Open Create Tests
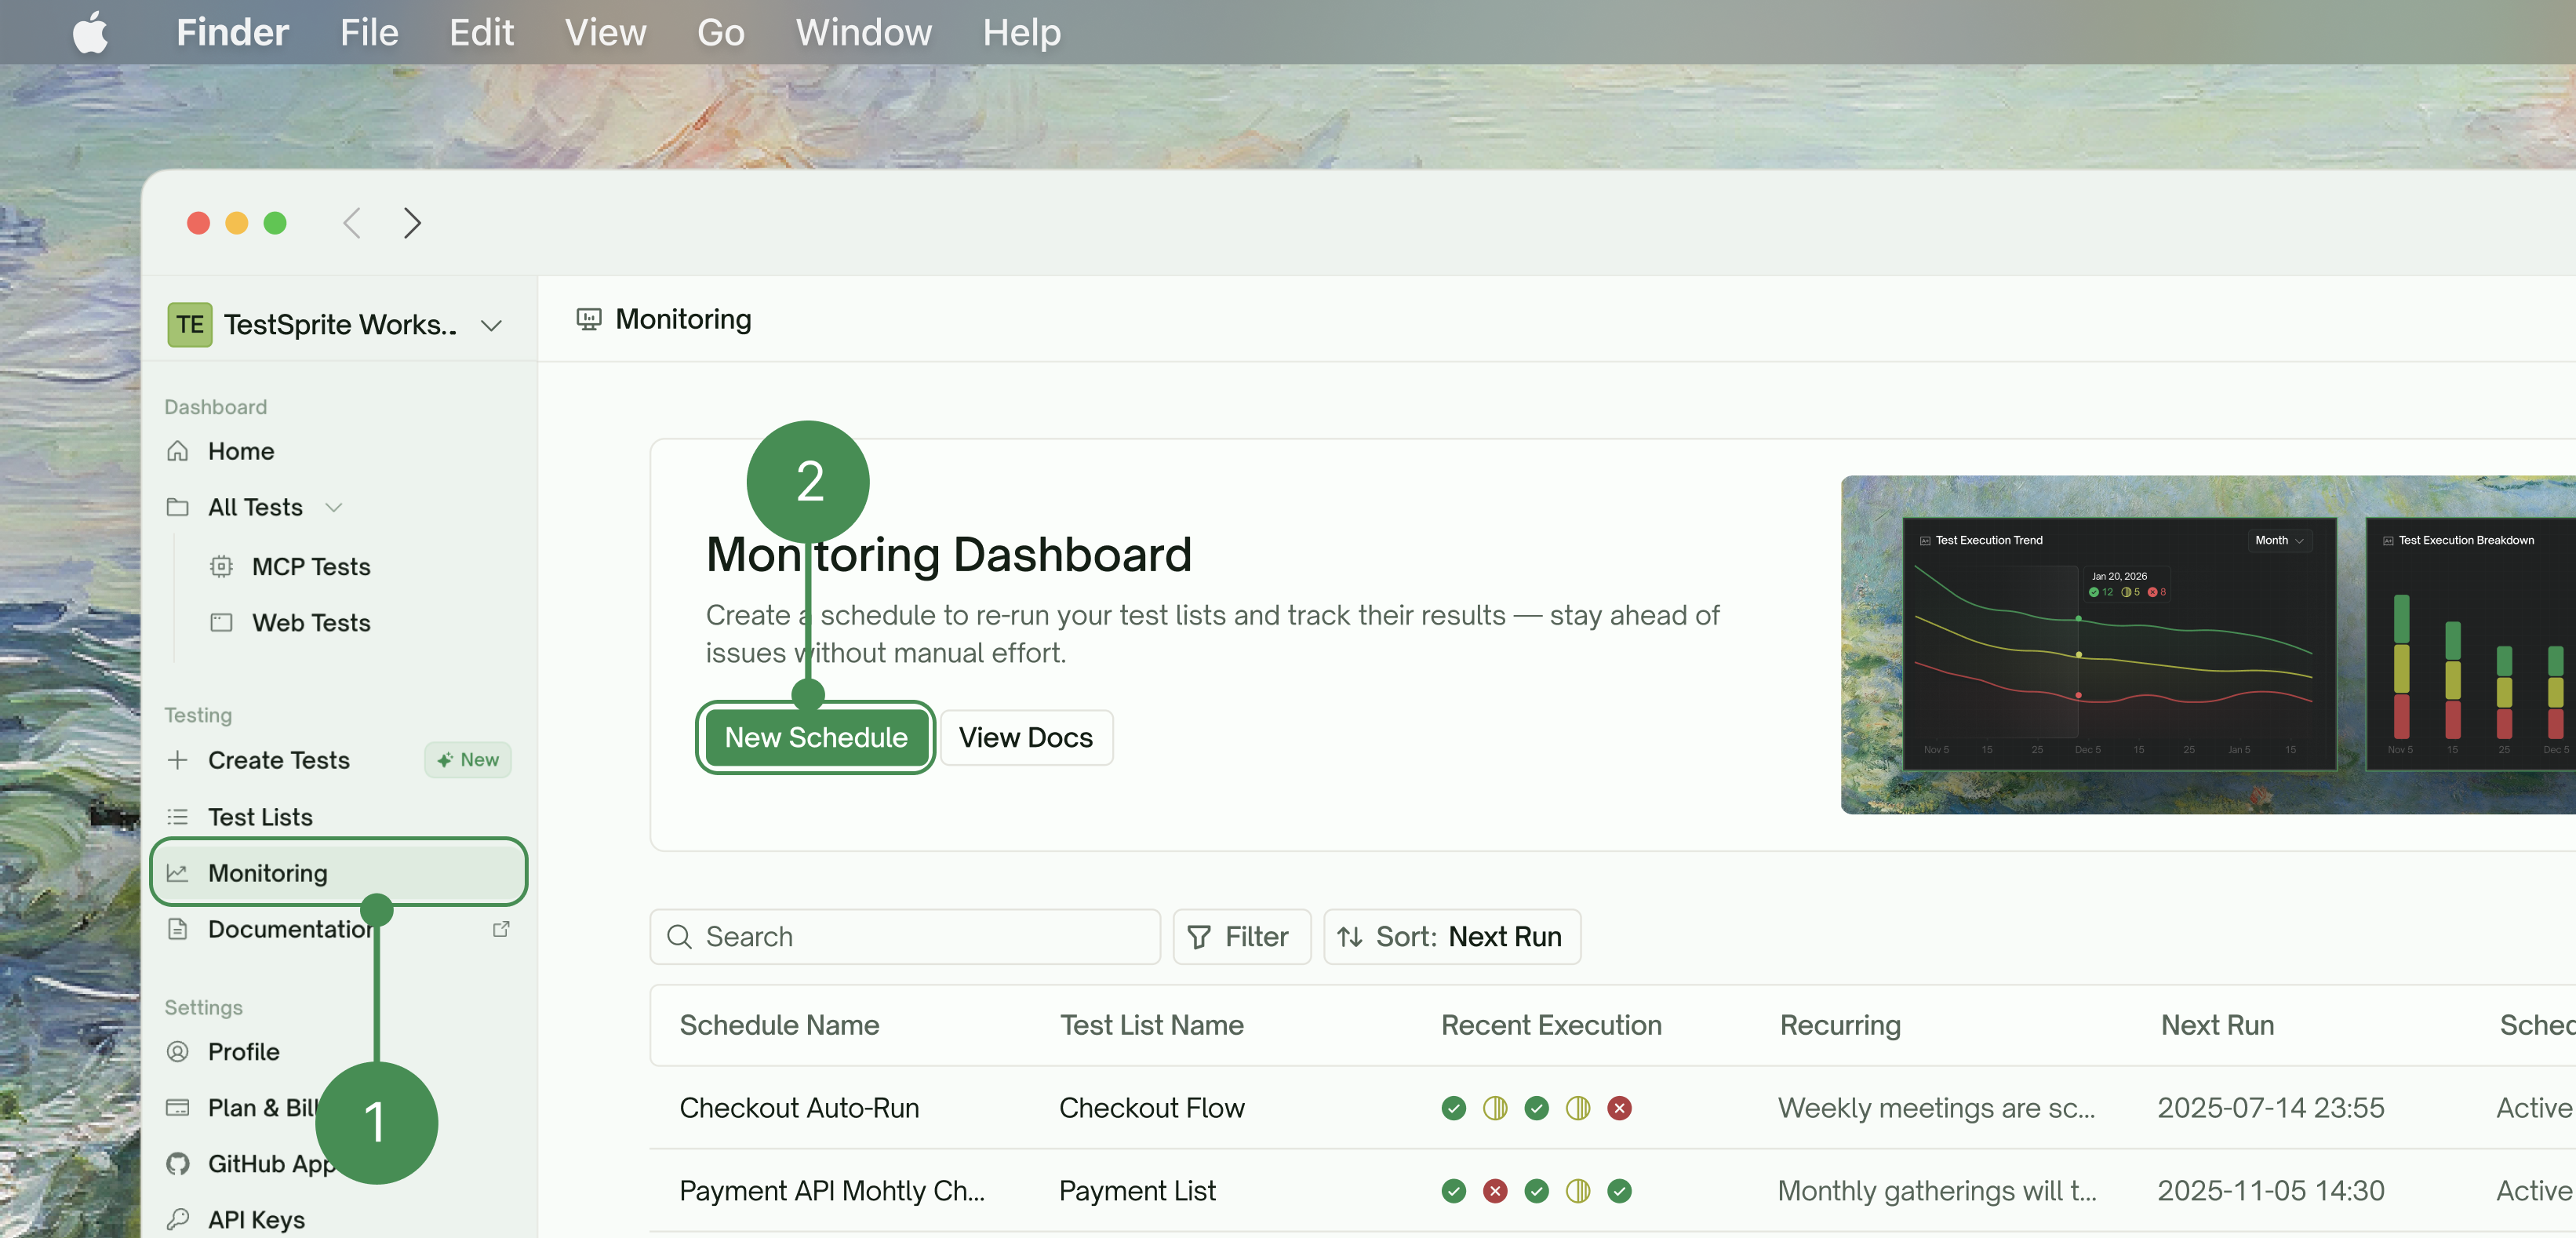Image resolution: width=2576 pixels, height=1238 pixels. (x=279, y=760)
